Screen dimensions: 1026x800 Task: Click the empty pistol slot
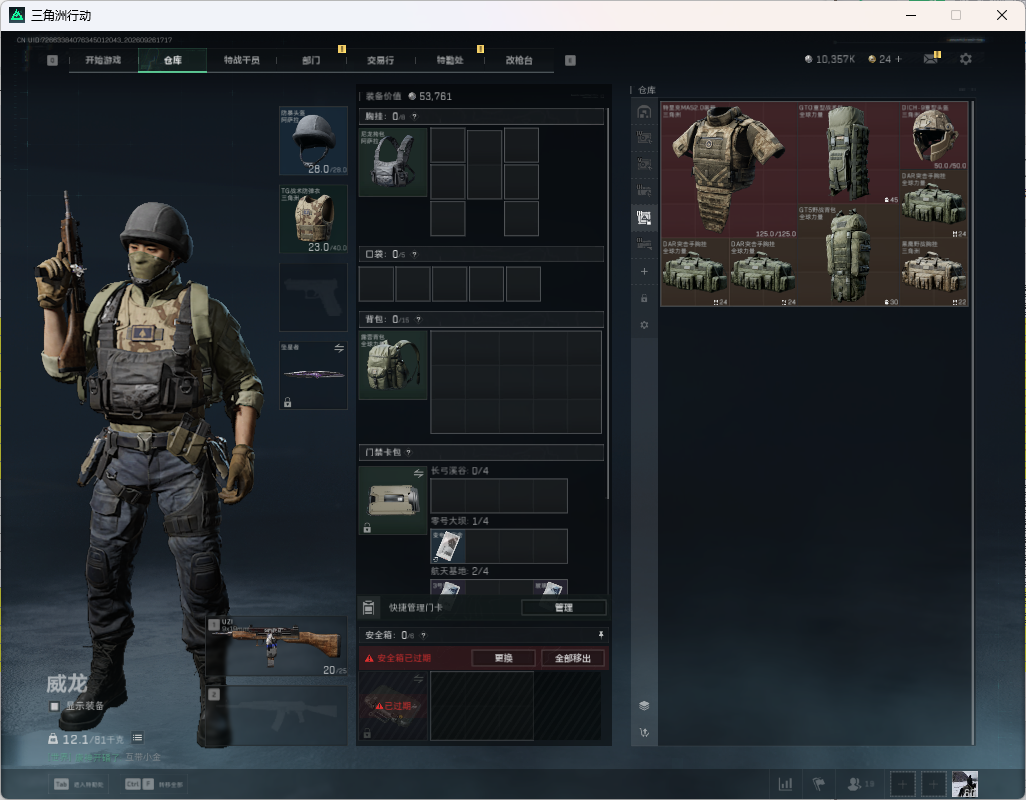point(313,298)
